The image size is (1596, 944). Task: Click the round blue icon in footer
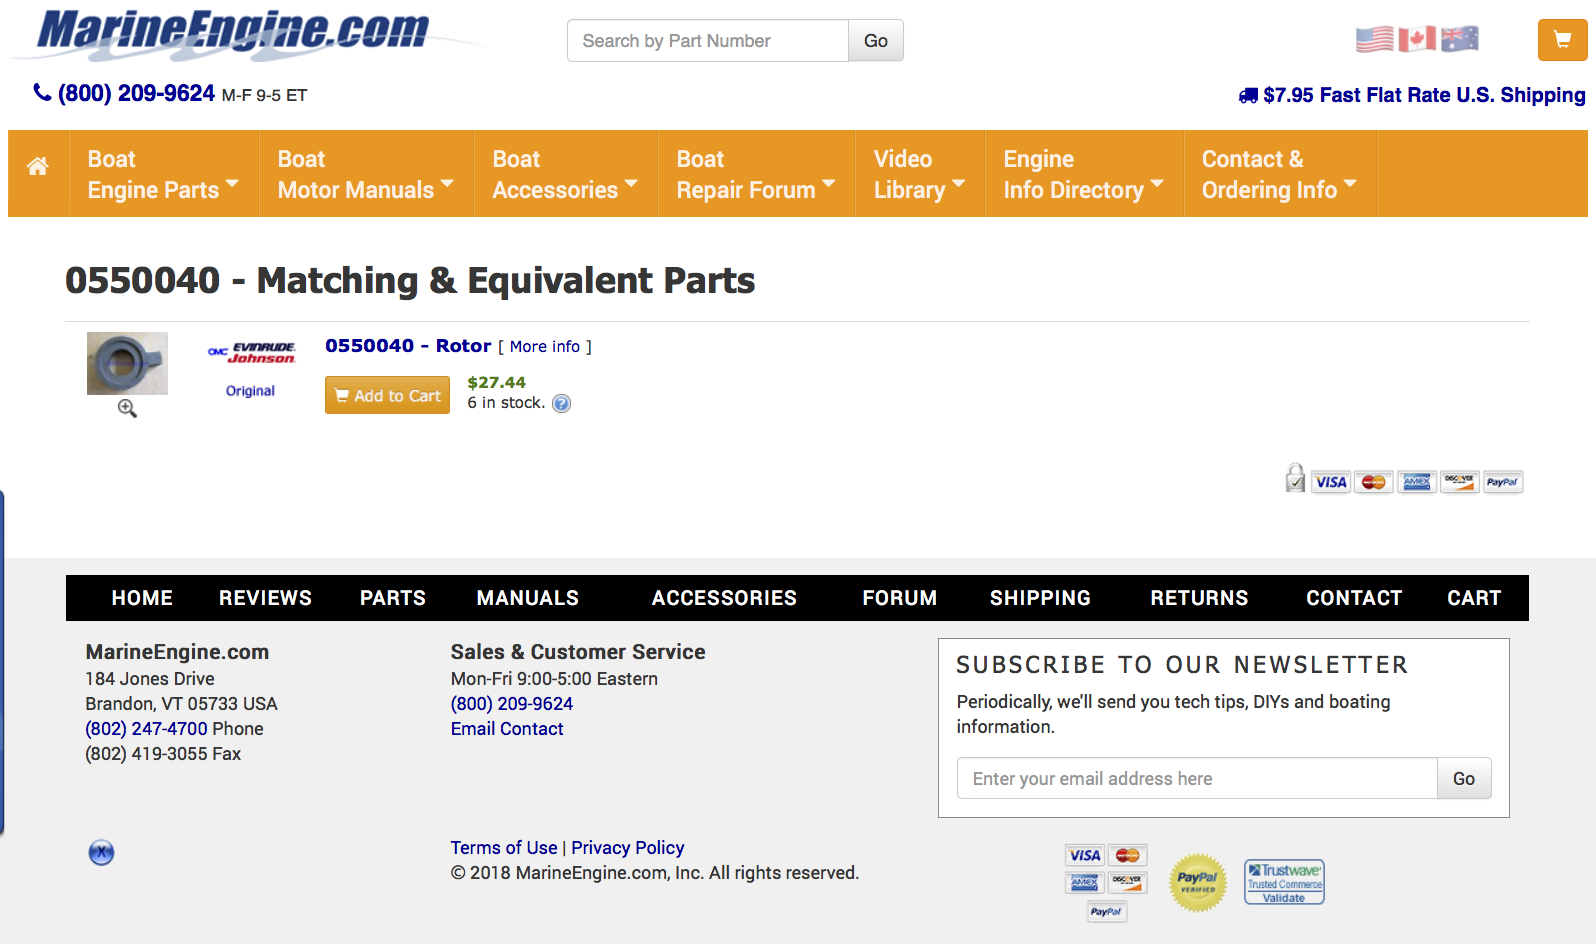pyautogui.click(x=101, y=852)
